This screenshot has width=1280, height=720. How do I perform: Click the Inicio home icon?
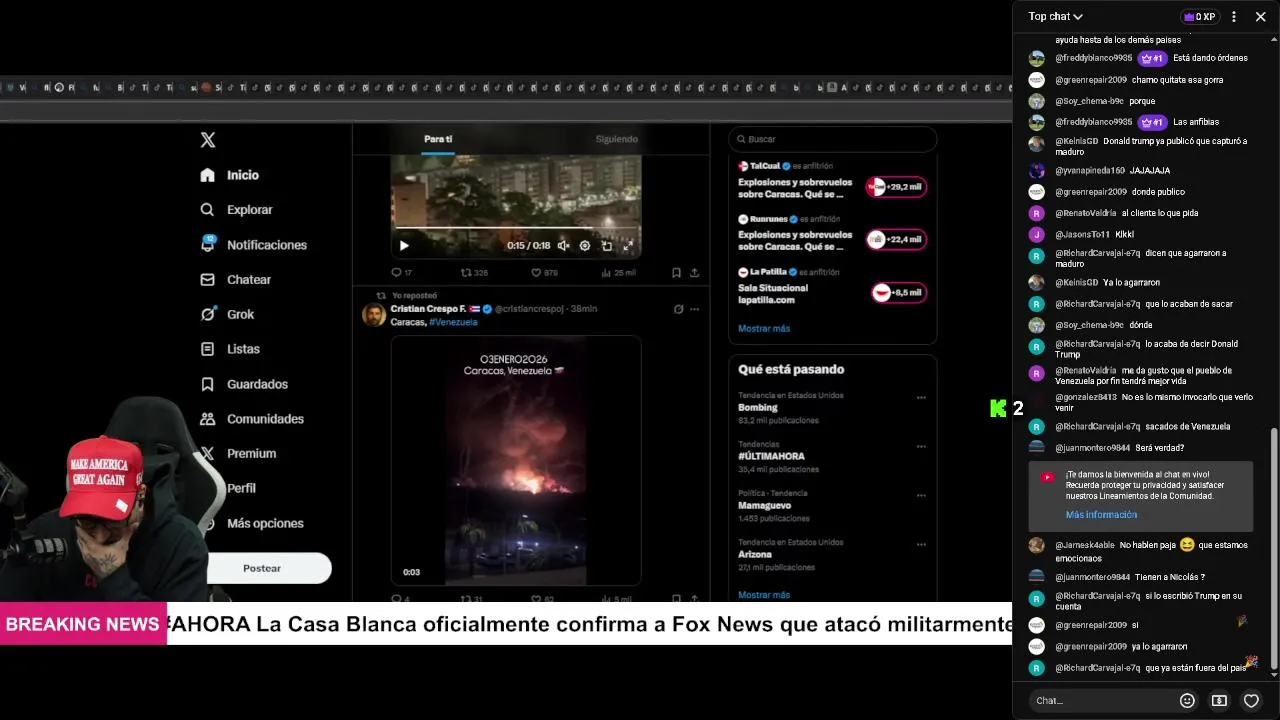[207, 175]
